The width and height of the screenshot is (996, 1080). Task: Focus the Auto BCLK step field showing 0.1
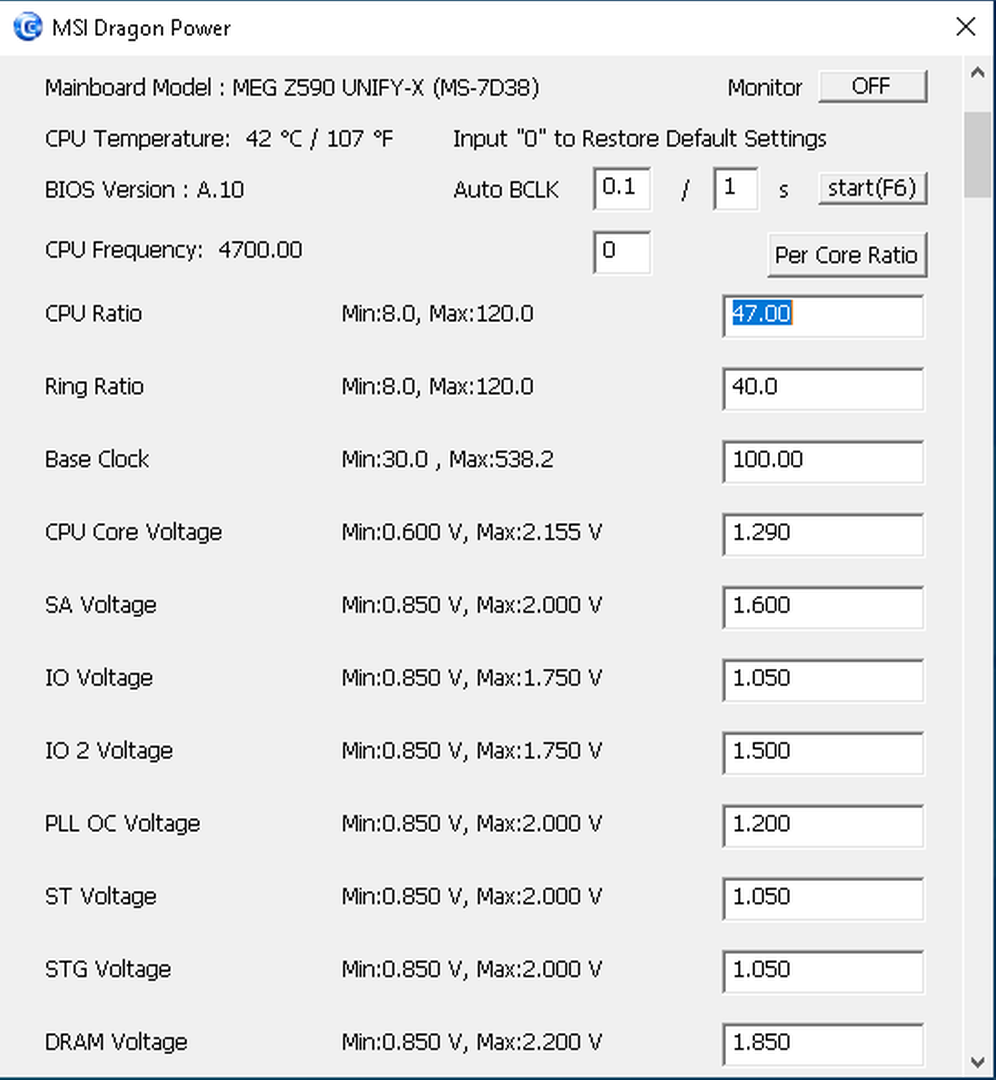click(x=622, y=188)
